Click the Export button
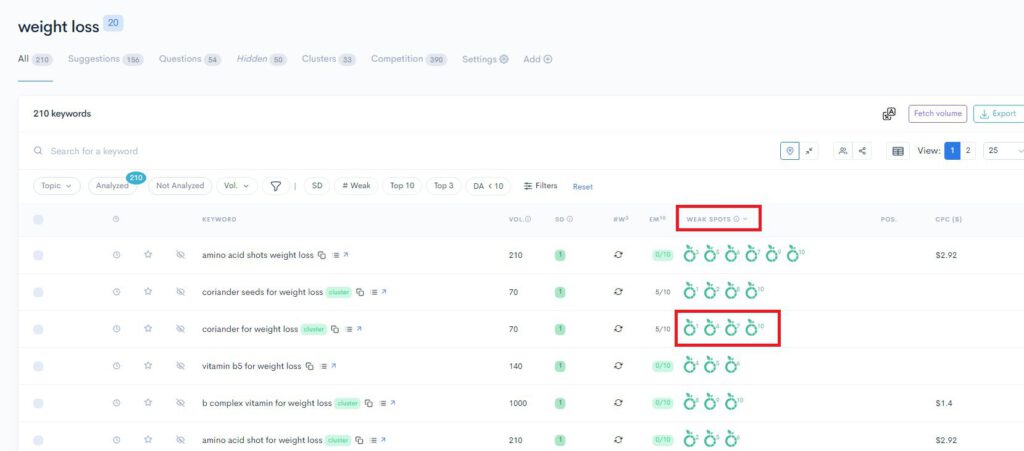 [999, 114]
